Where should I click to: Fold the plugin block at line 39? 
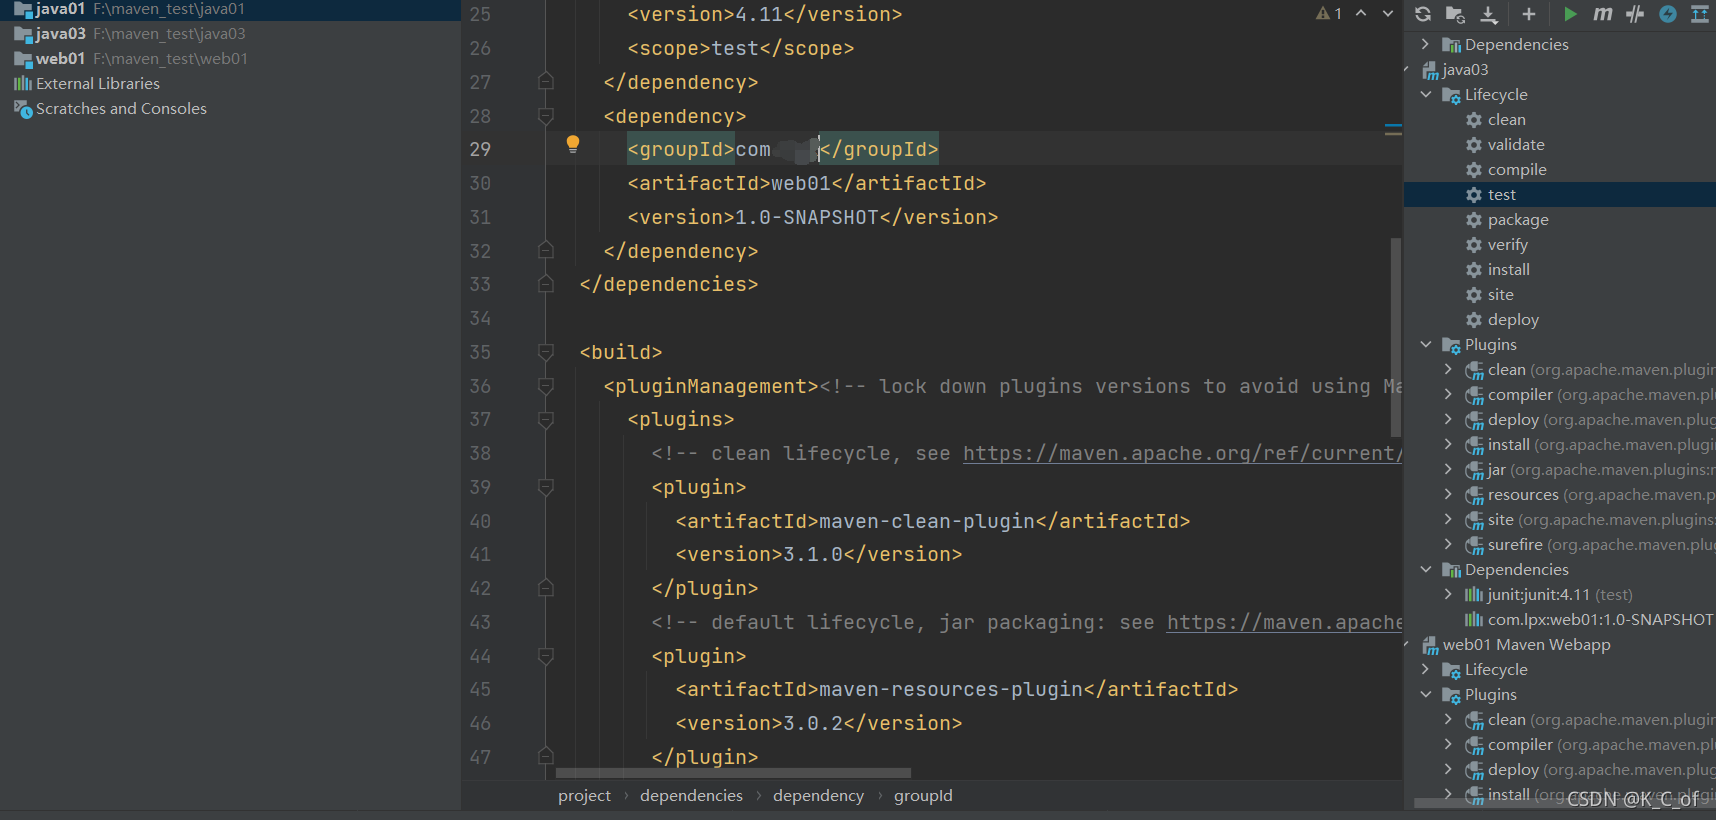tap(546, 487)
